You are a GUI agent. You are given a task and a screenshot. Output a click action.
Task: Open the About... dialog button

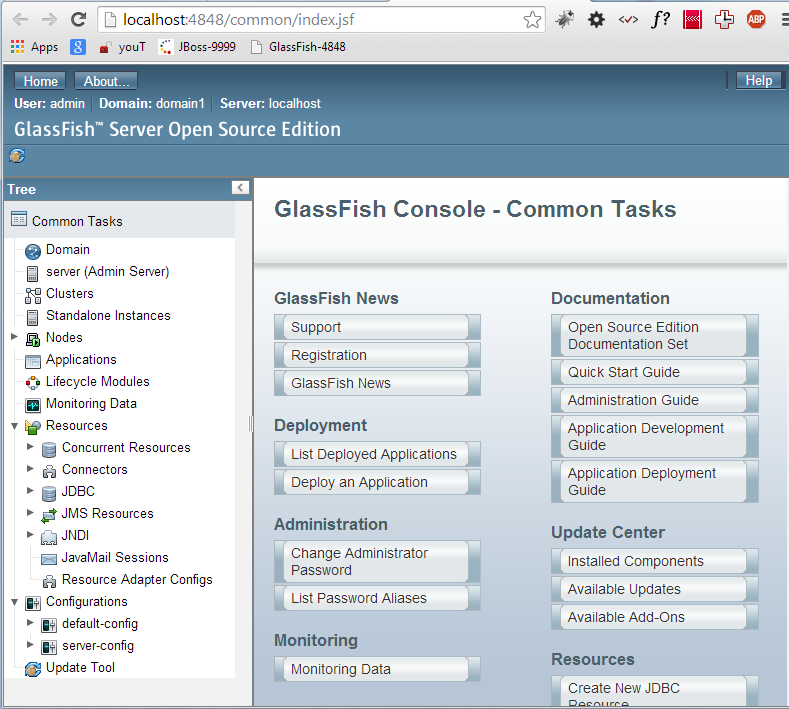click(x=106, y=81)
